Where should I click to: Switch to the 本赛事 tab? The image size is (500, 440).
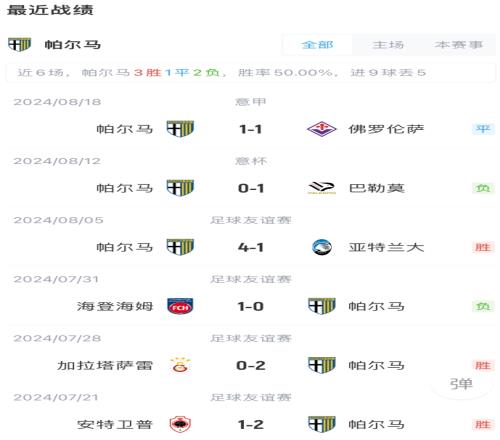coord(459,45)
